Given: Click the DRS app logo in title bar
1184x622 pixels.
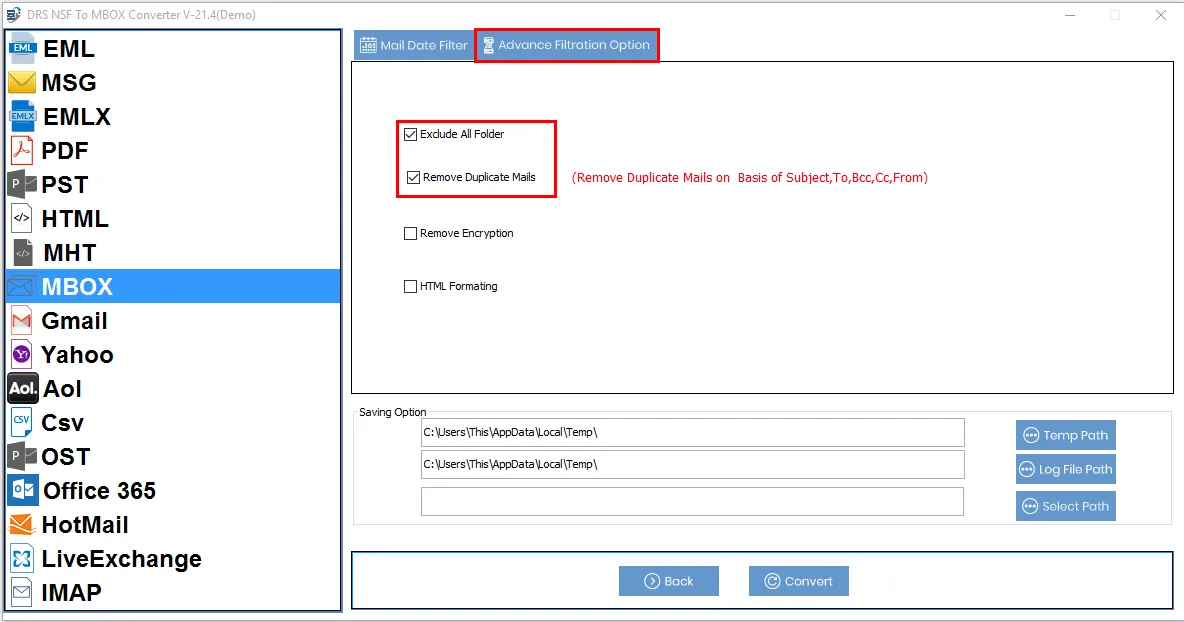Looking at the screenshot, I should [14, 14].
